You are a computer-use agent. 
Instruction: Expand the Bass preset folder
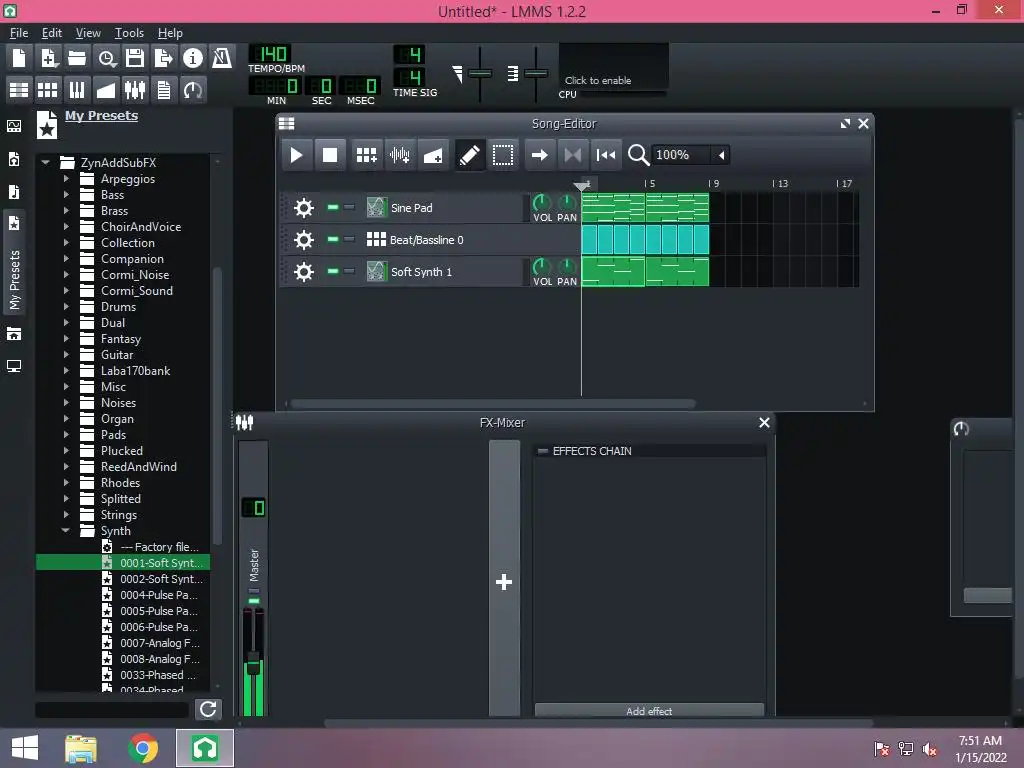[x=66, y=195]
